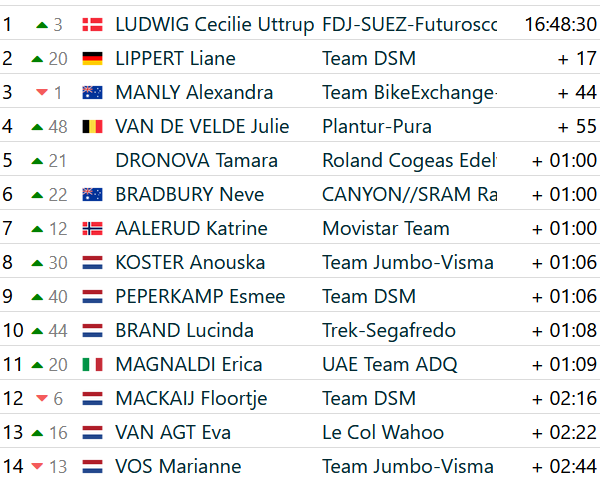
Task: Open rider profile of VOS Marianne
Action: [178, 466]
